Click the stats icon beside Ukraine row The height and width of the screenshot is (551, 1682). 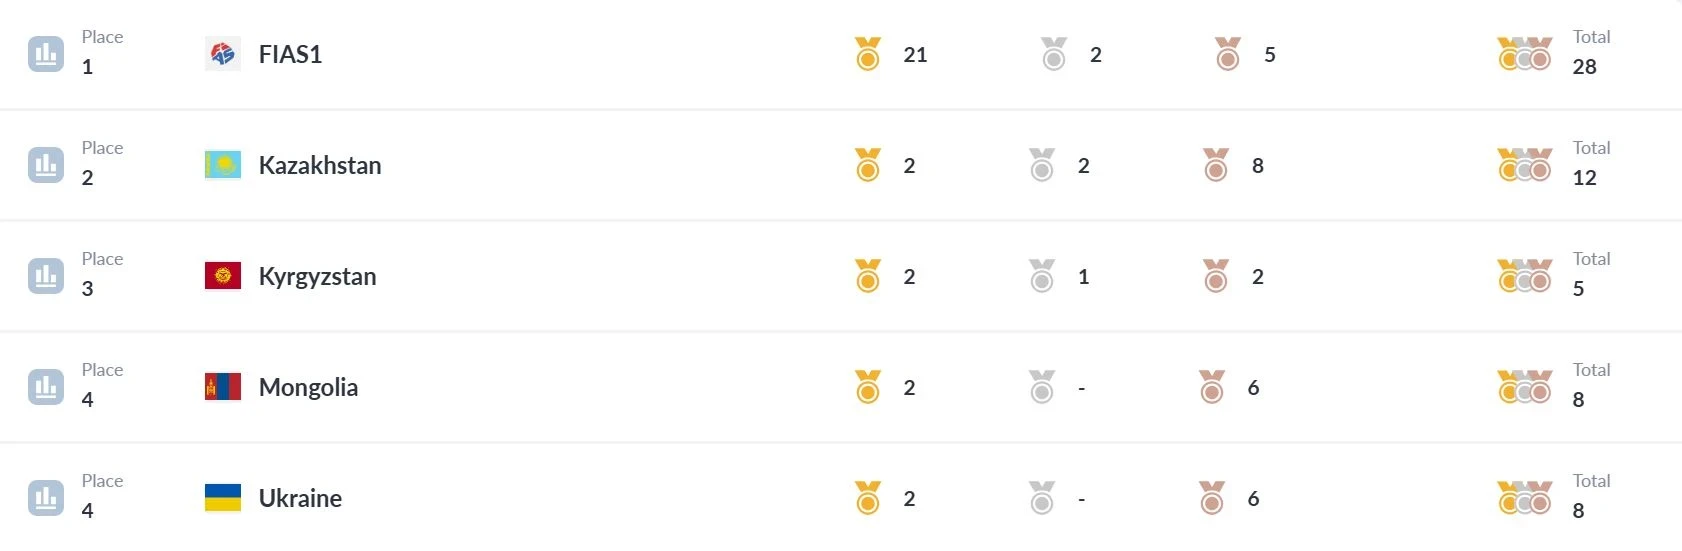[x=46, y=498]
